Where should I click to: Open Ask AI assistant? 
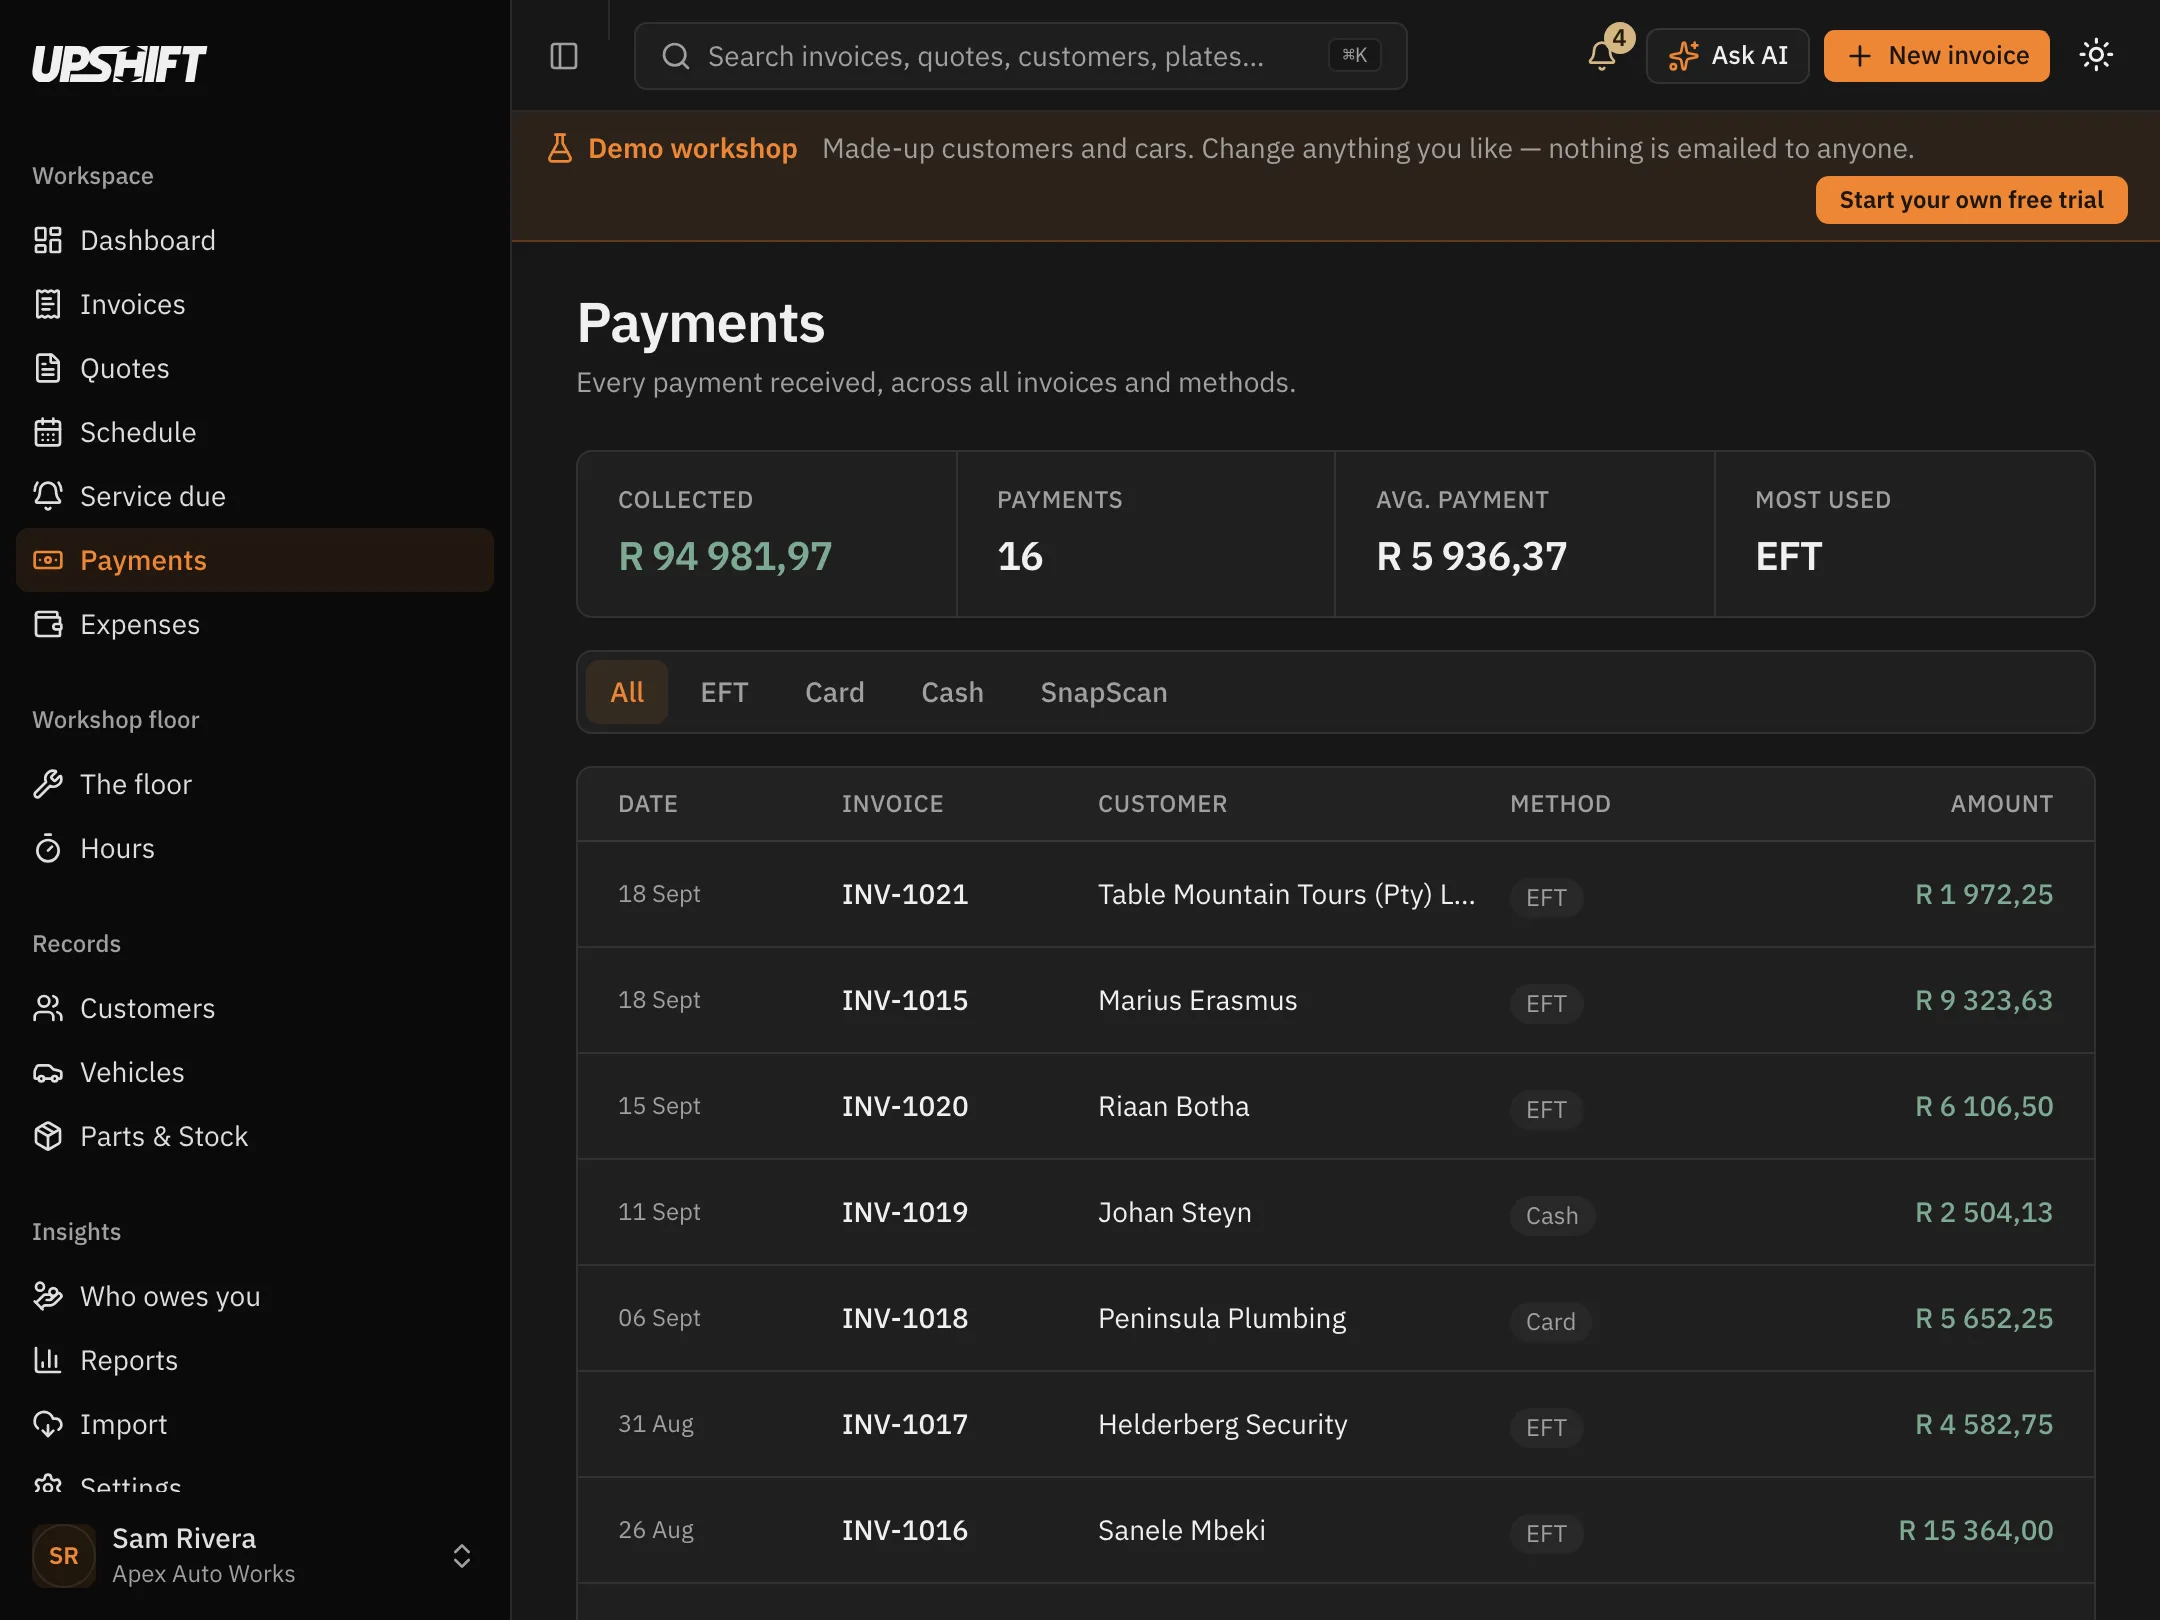[1727, 56]
